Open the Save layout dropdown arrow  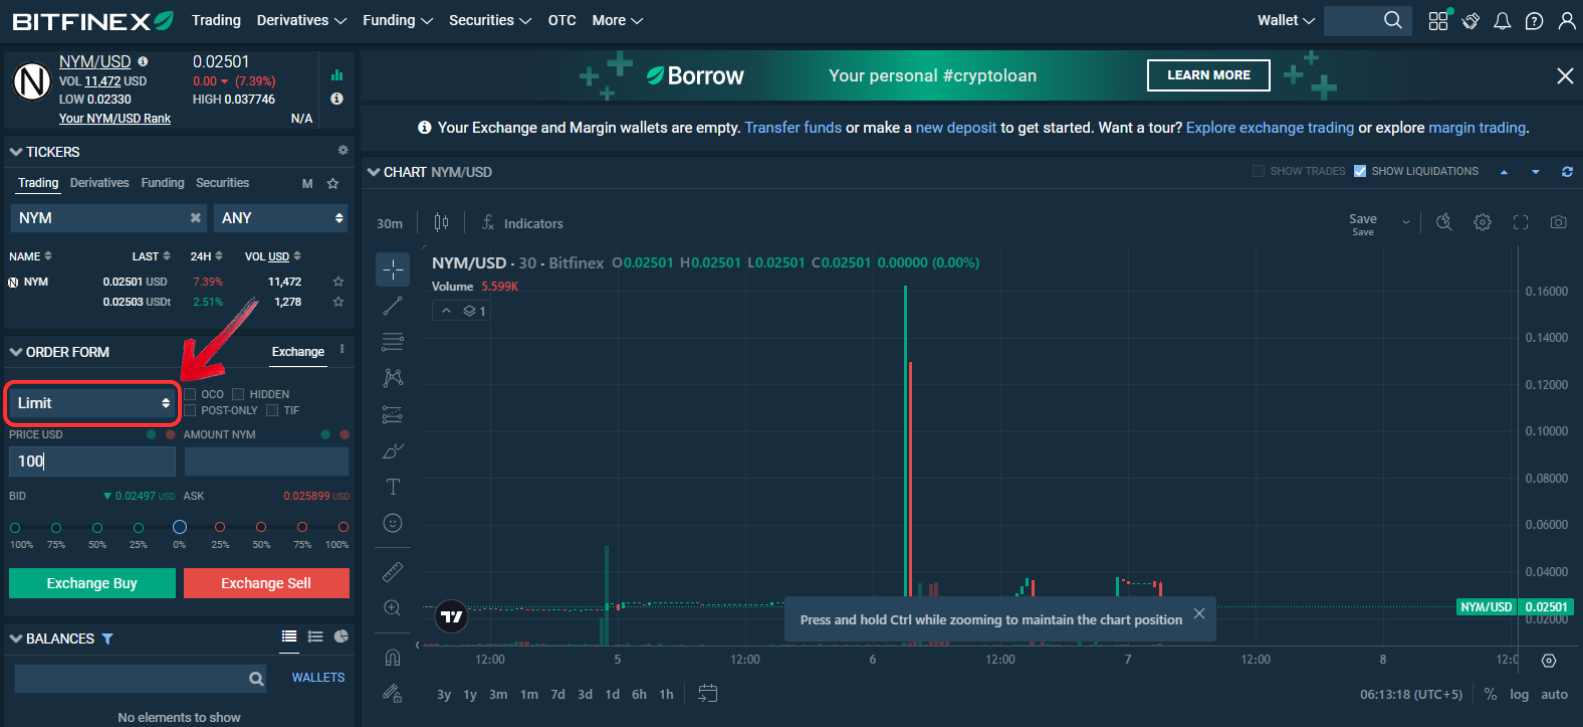1406,222
